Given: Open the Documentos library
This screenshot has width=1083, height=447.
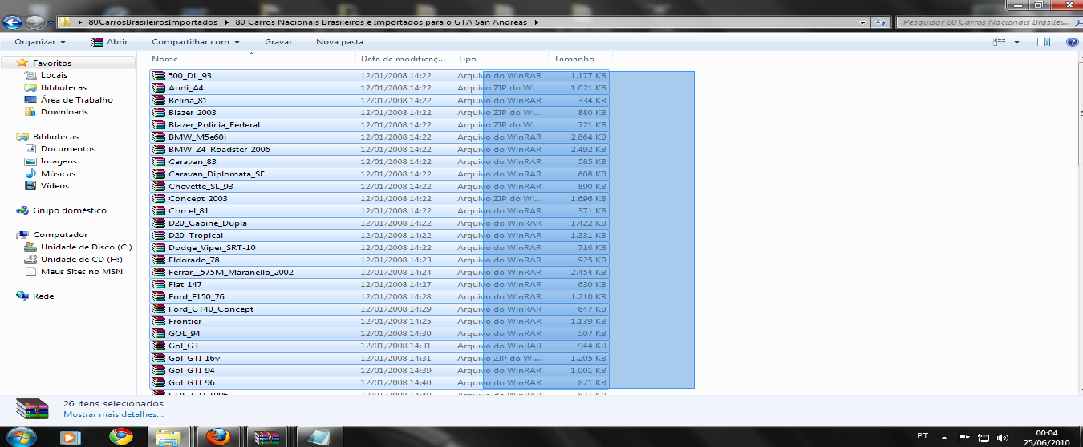Looking at the screenshot, I should (x=68, y=149).
